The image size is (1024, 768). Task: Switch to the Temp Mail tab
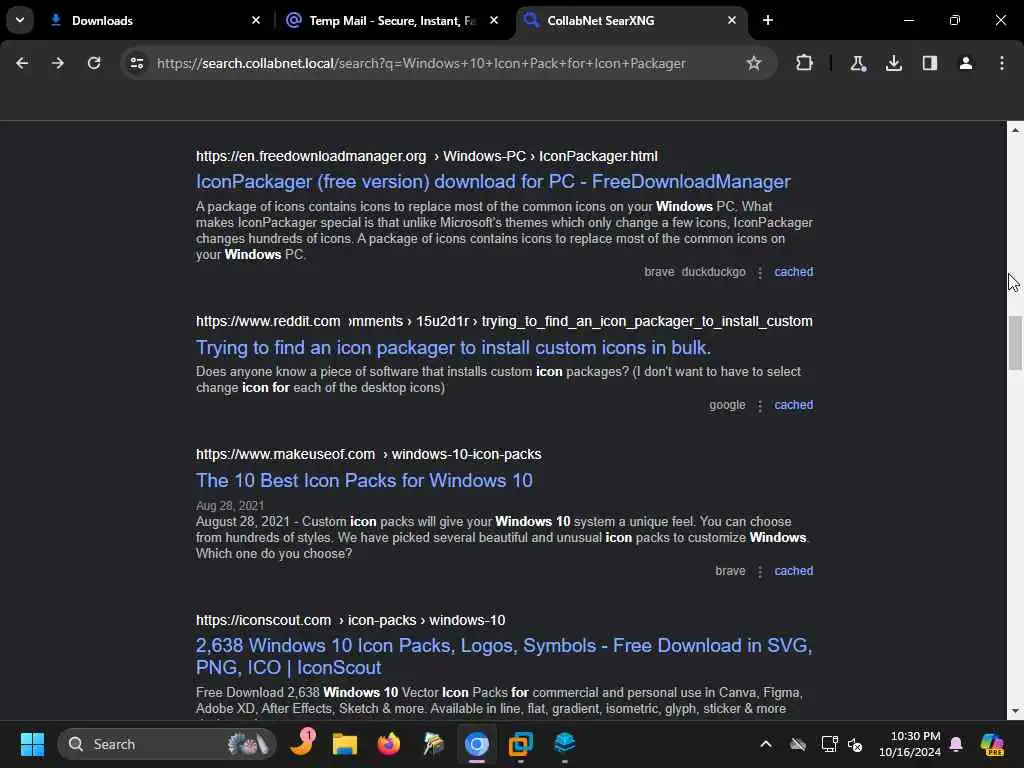click(391, 20)
